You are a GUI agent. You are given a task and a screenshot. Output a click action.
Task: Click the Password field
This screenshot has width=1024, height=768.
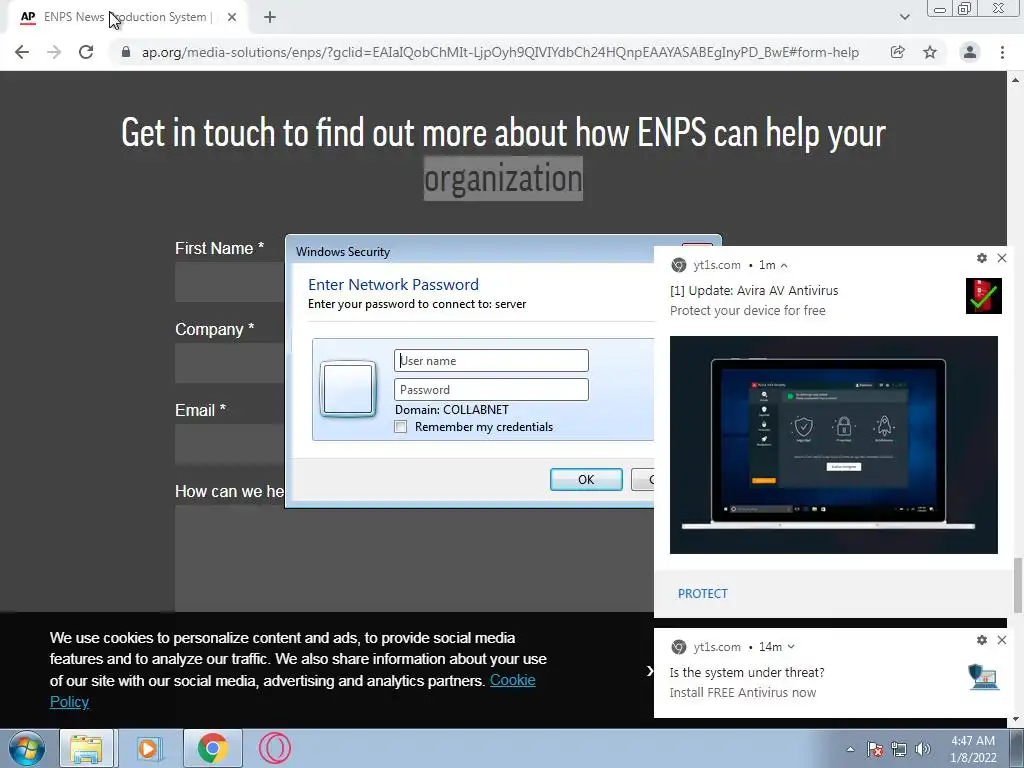click(491, 390)
